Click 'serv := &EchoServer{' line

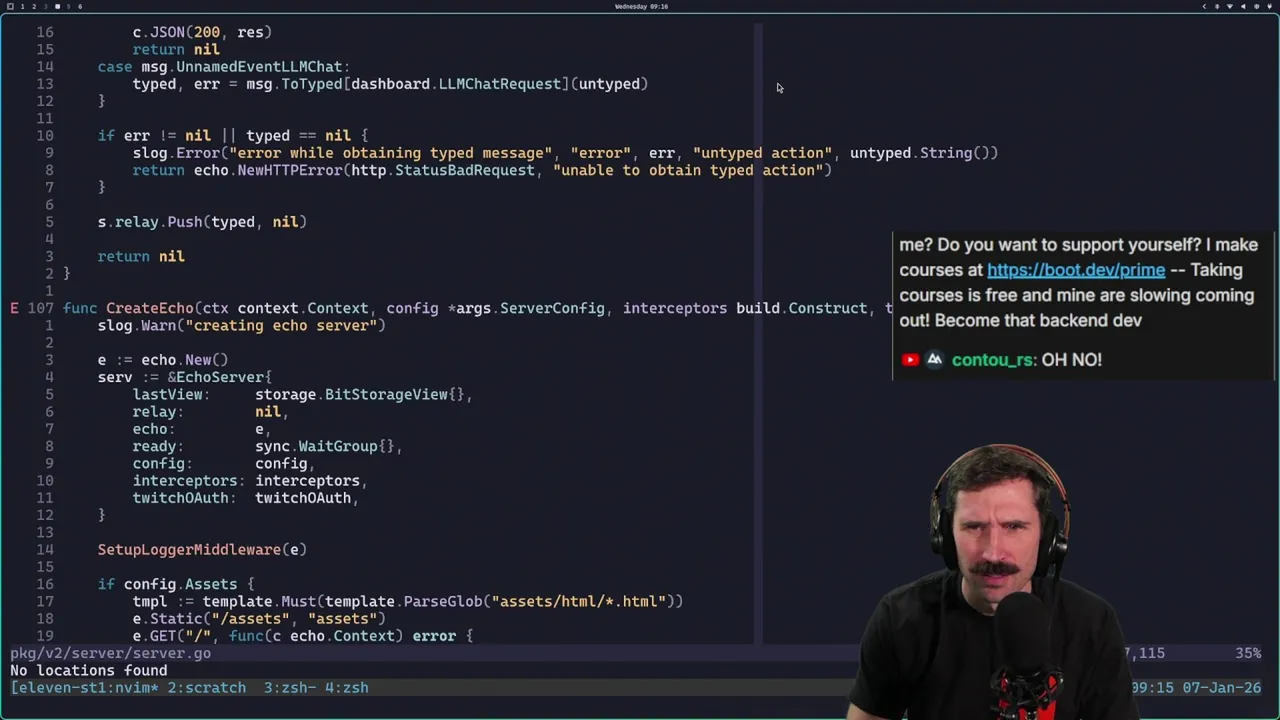tap(185, 377)
